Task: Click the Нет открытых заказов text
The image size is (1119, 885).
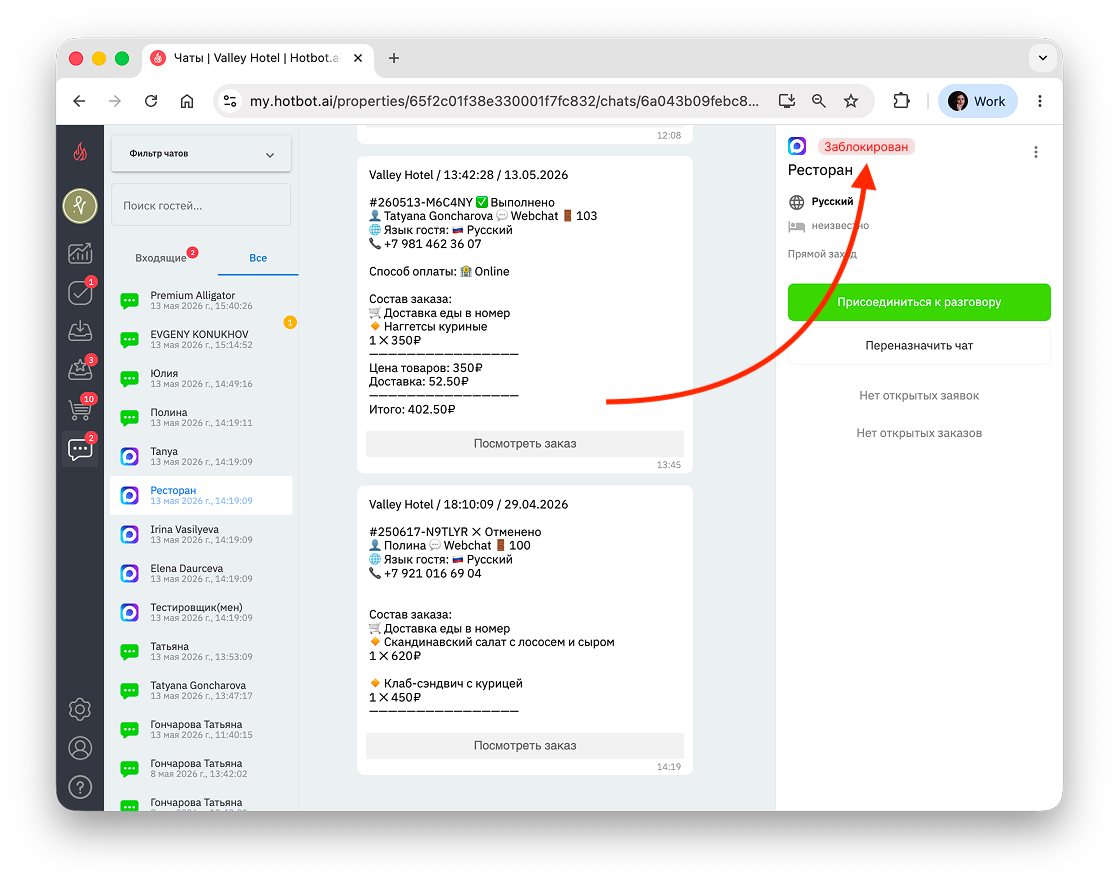Action: [918, 433]
